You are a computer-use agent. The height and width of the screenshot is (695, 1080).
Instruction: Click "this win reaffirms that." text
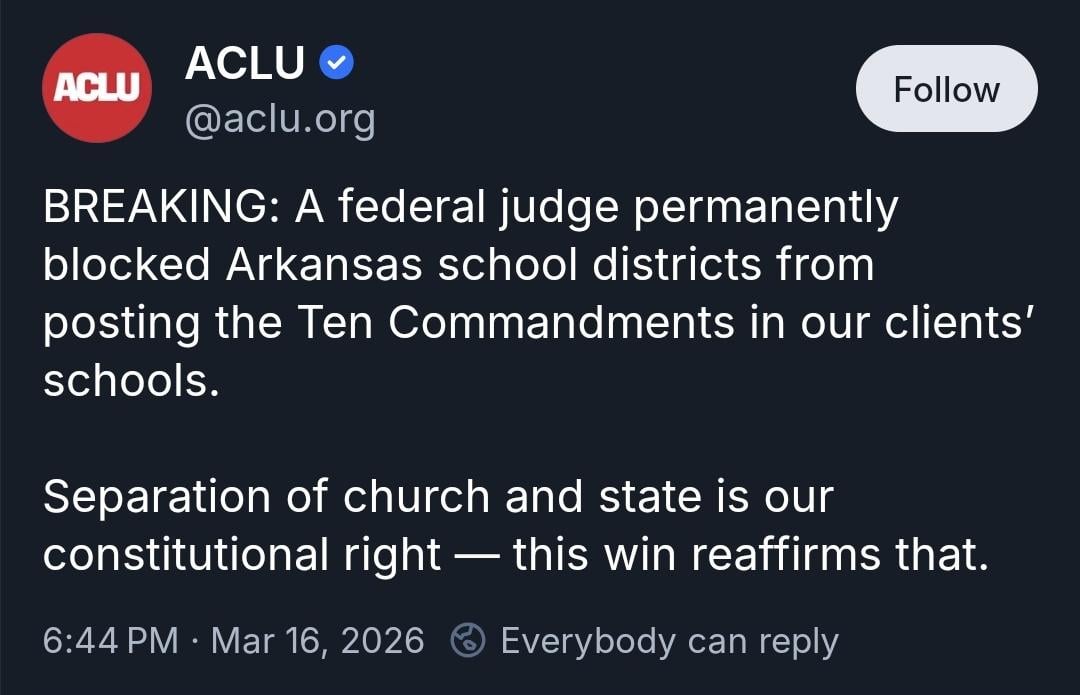click(x=750, y=554)
